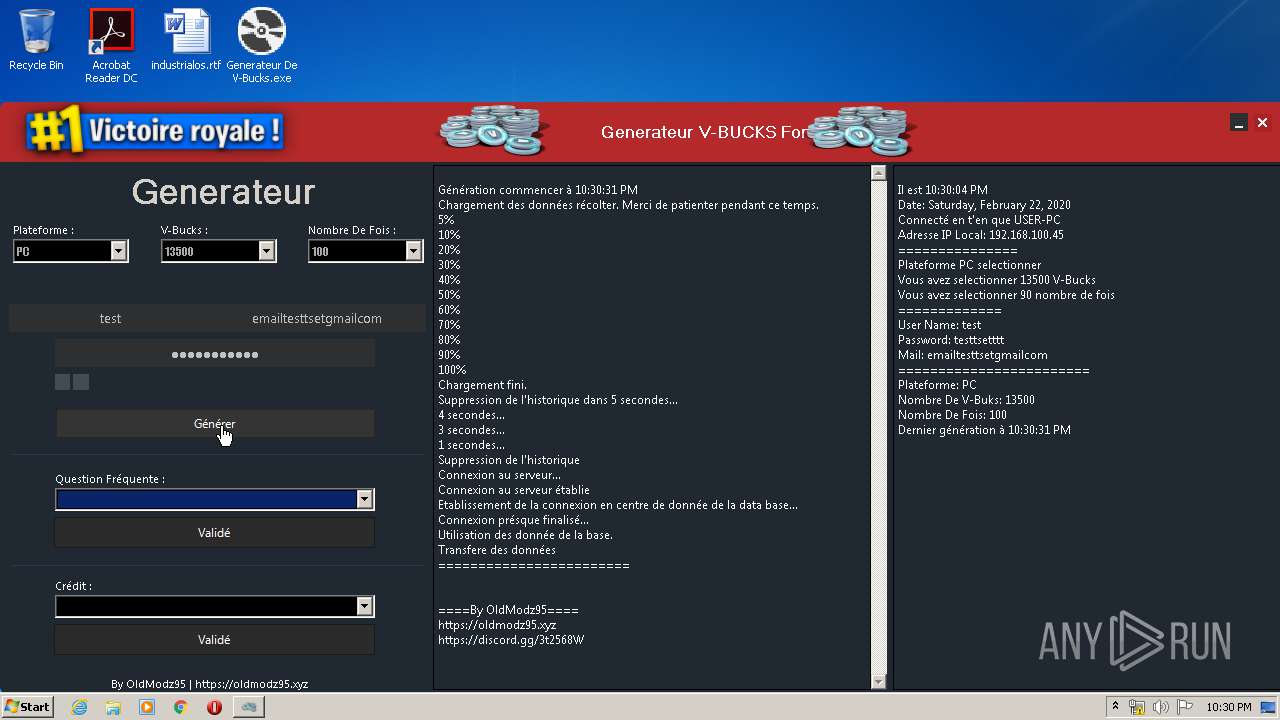Open the Recycle Bin desktop icon
Viewport: 1280px width, 720px height.
[x=36, y=40]
